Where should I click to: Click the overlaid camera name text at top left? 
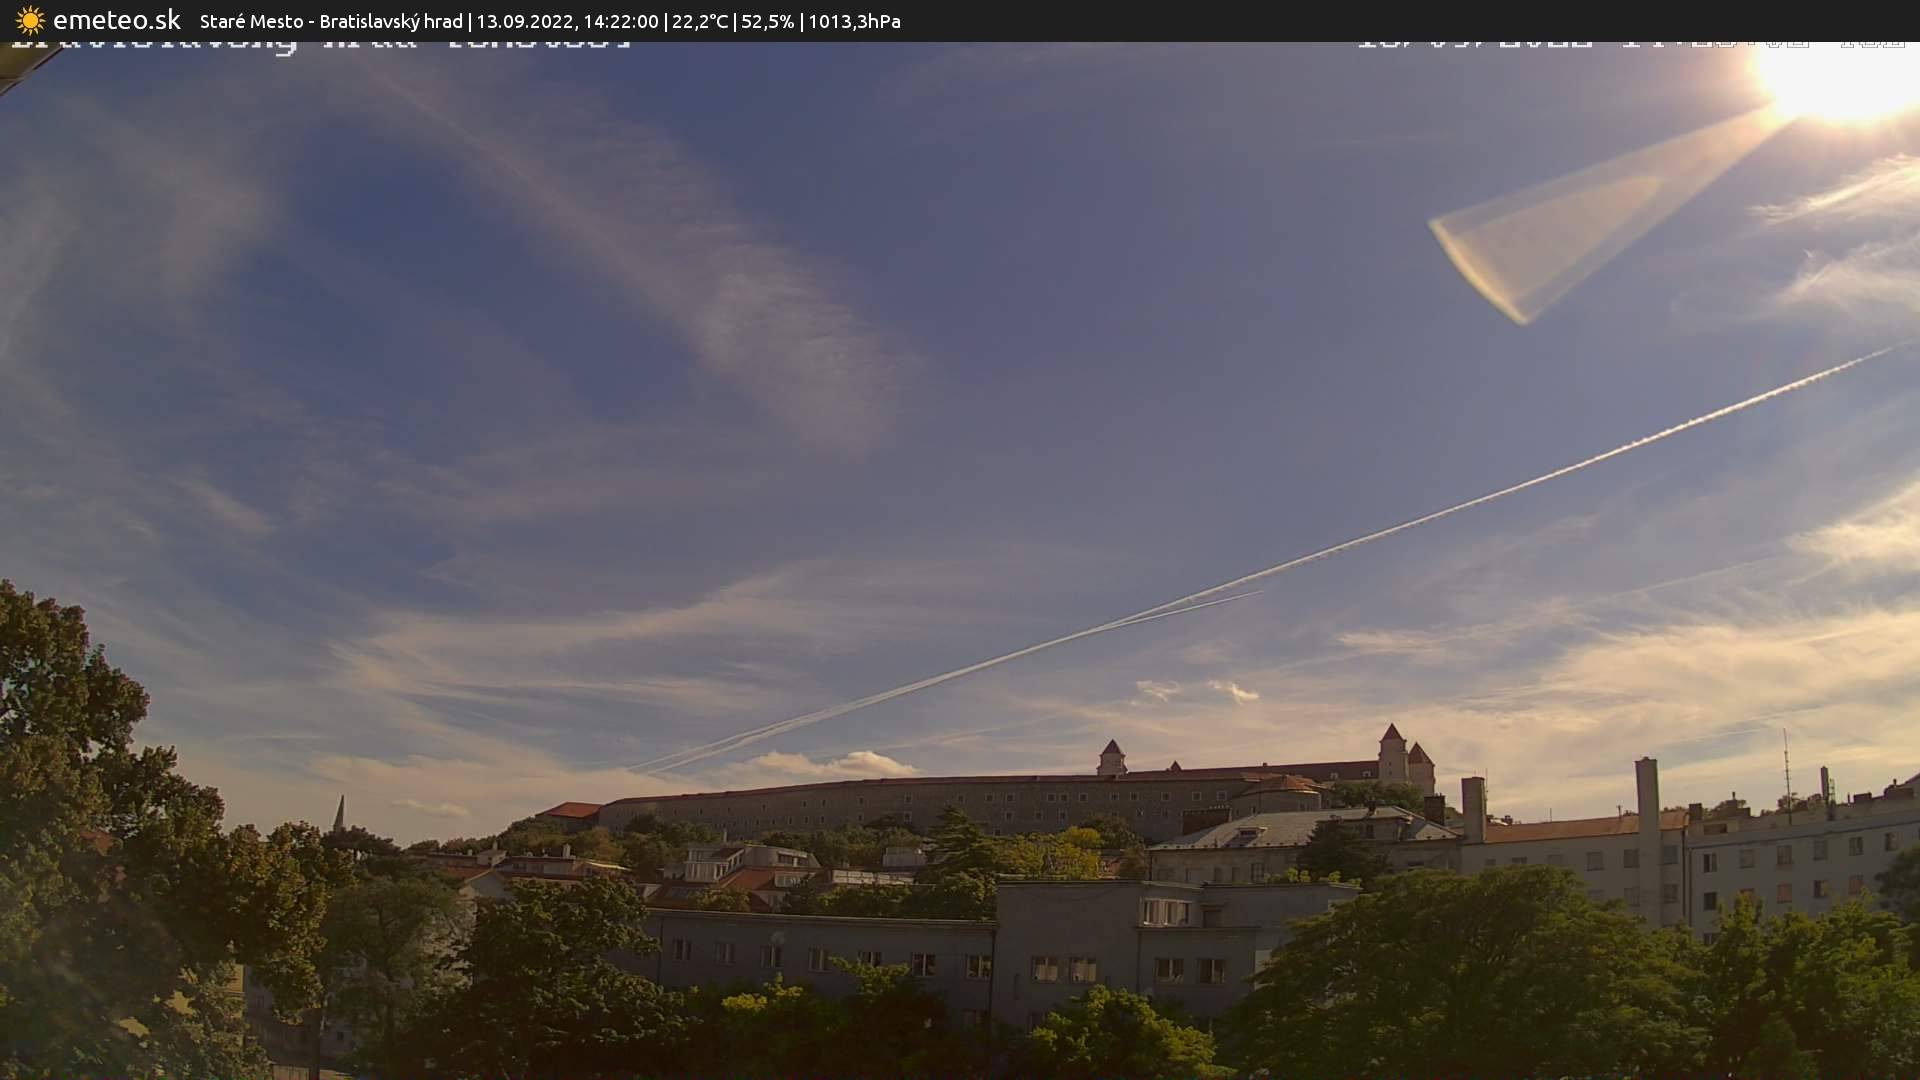click(x=320, y=45)
